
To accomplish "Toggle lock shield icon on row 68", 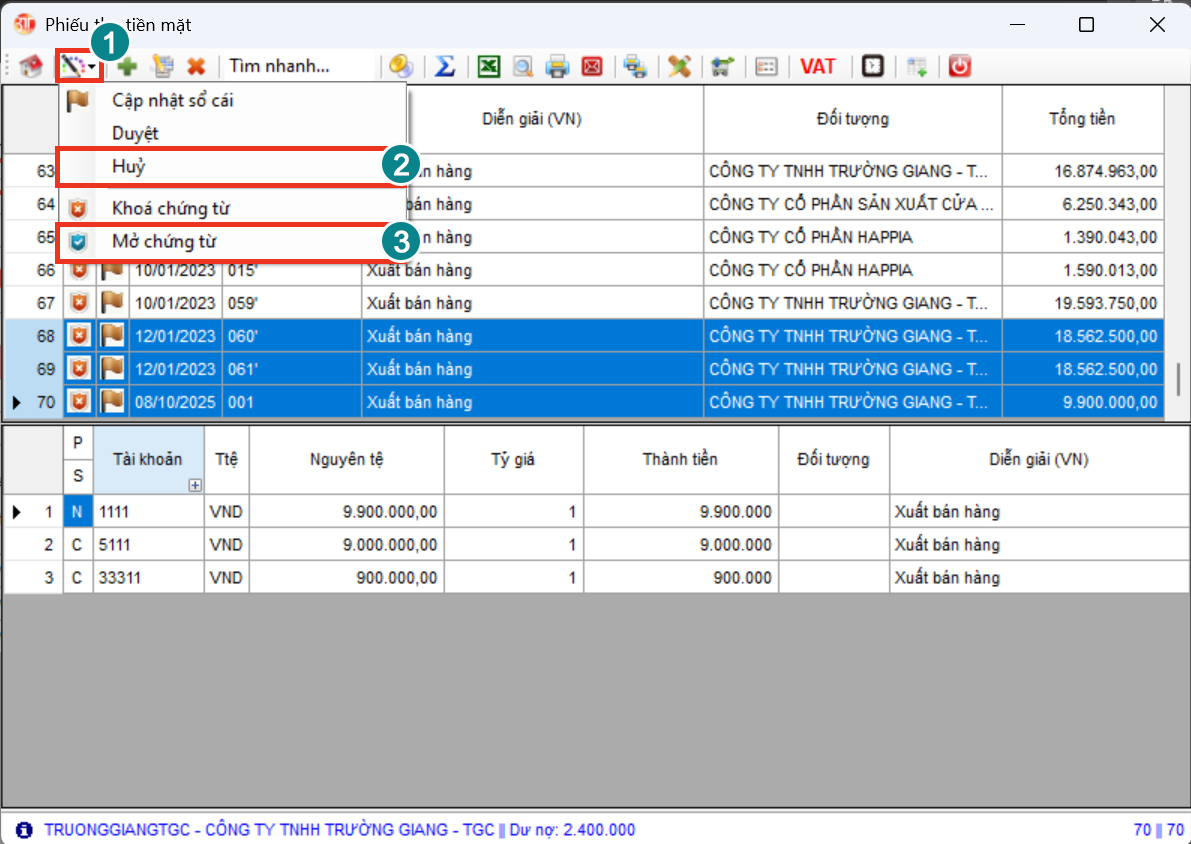I will [x=78, y=337].
